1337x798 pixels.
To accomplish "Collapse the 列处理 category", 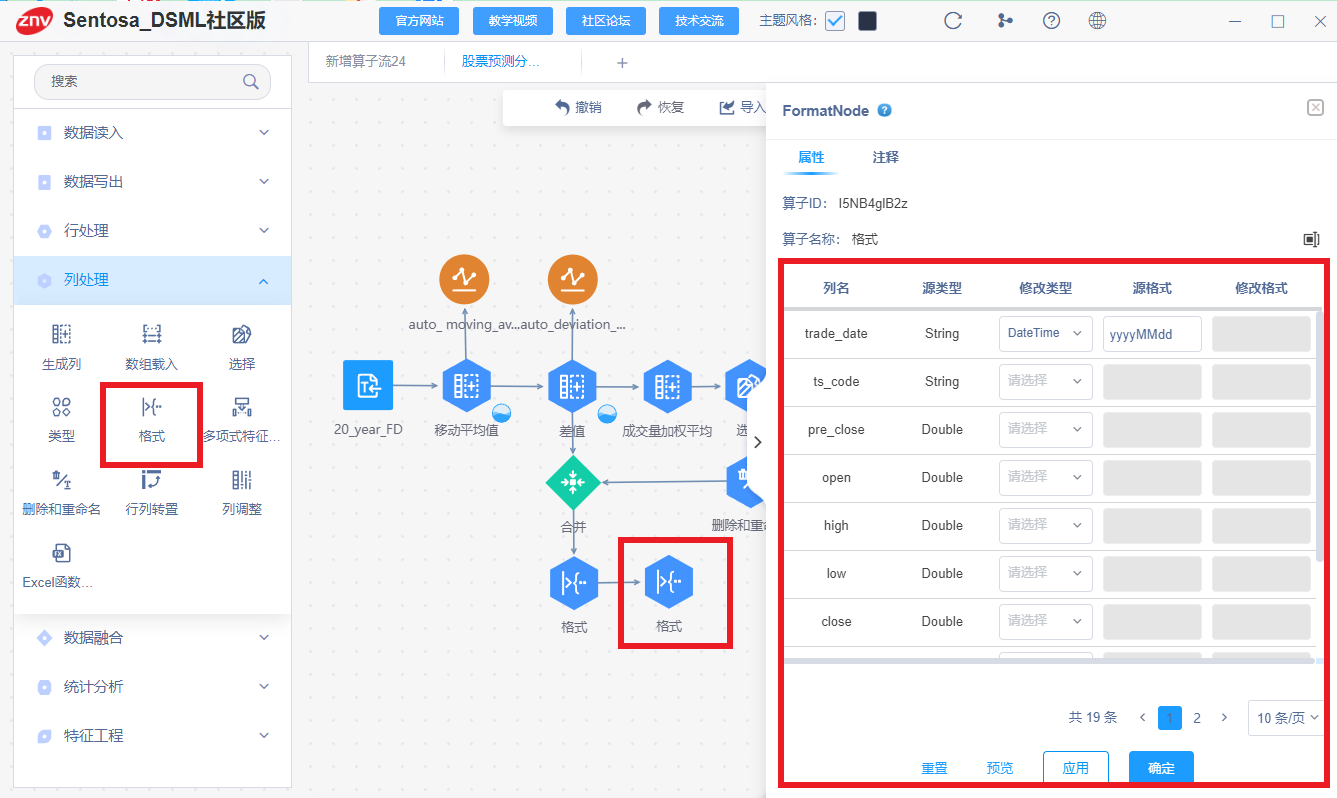I will click(x=153, y=280).
